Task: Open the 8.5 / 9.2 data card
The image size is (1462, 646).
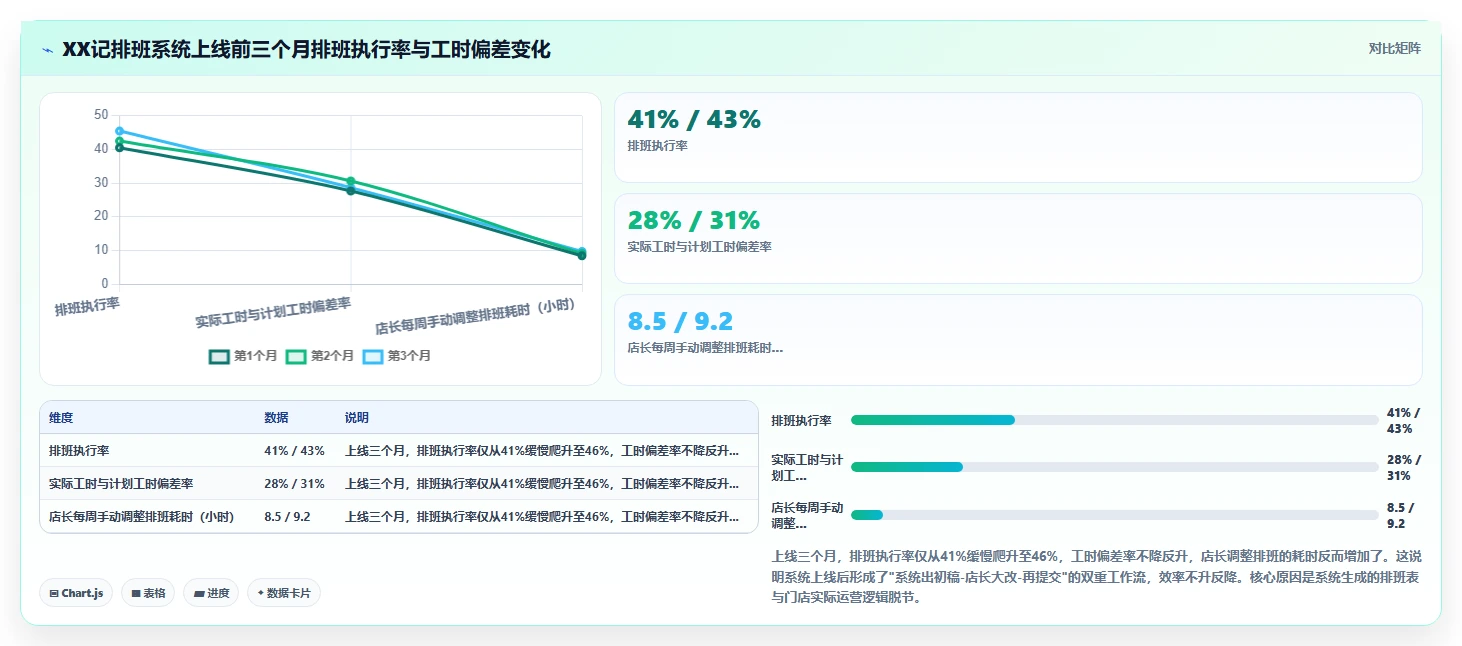Action: point(1018,340)
